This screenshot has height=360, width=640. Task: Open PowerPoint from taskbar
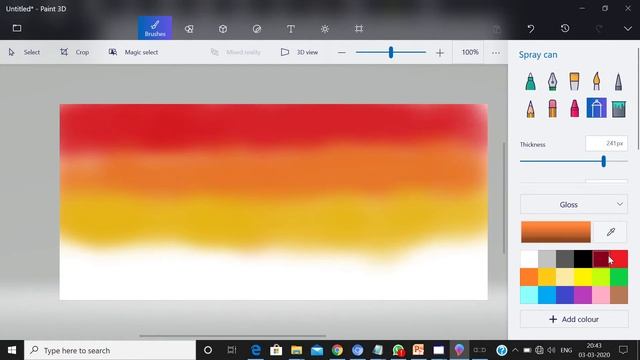coord(418,350)
